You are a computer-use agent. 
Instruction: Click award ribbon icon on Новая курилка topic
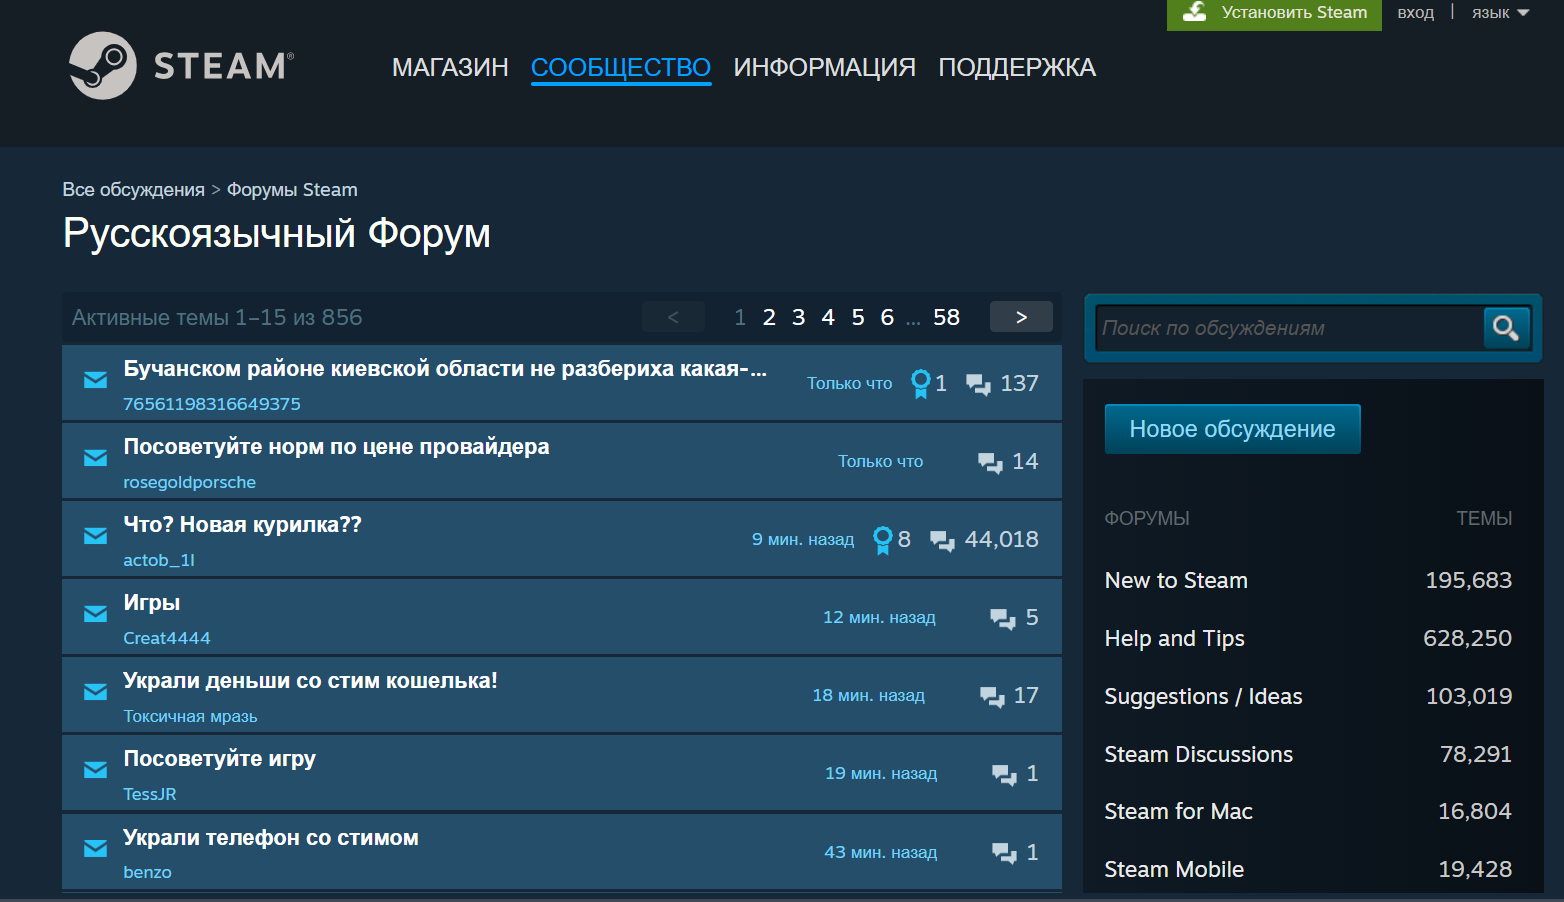click(882, 540)
